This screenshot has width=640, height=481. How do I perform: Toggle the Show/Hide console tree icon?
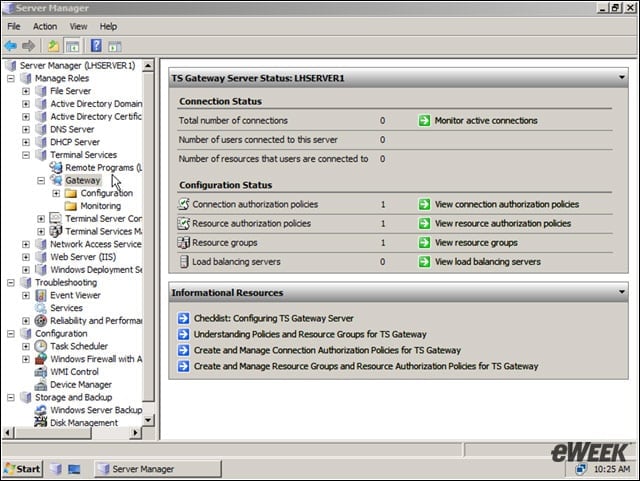click(x=73, y=46)
